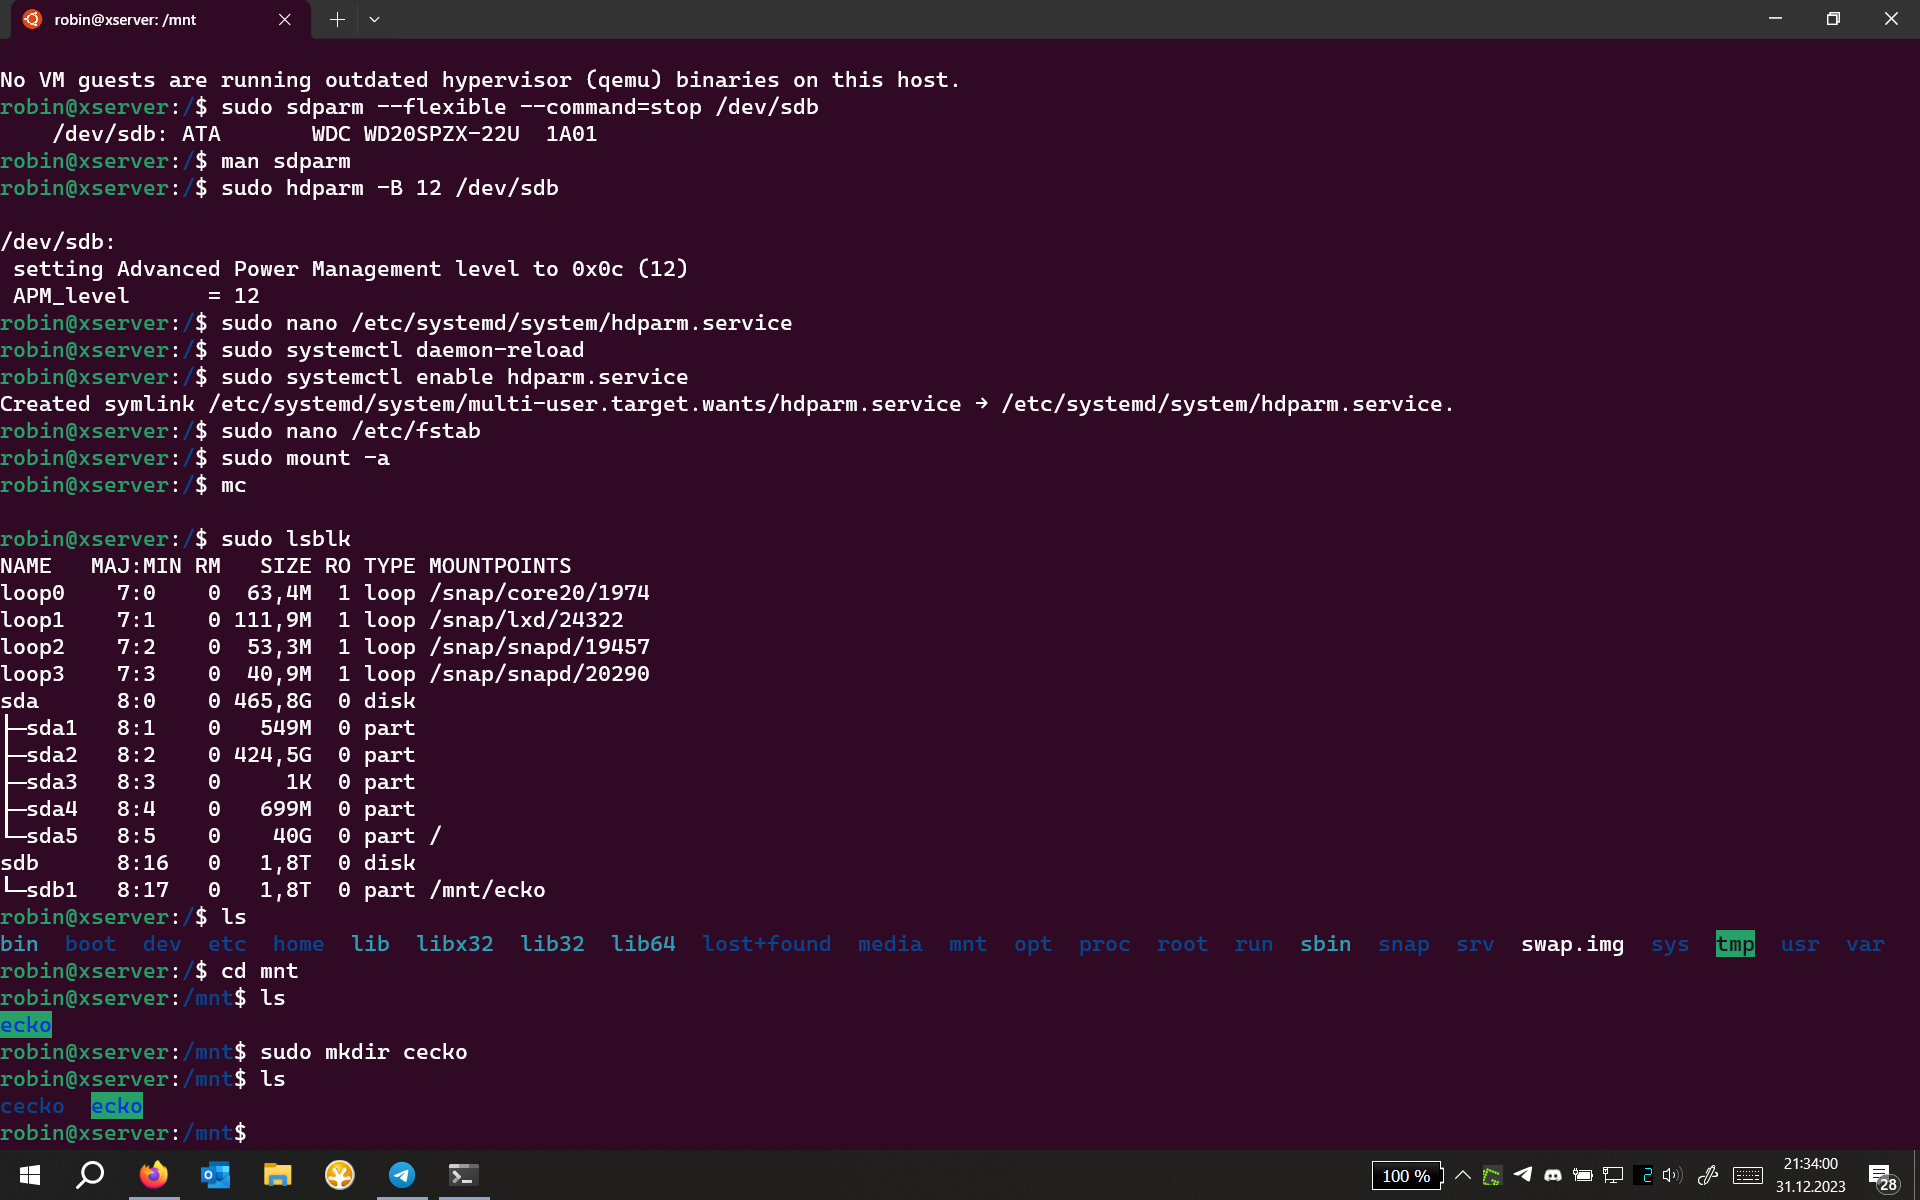Screen dimensions: 1920x1200
Task: Open a new terminal tab
Action: coord(337,19)
